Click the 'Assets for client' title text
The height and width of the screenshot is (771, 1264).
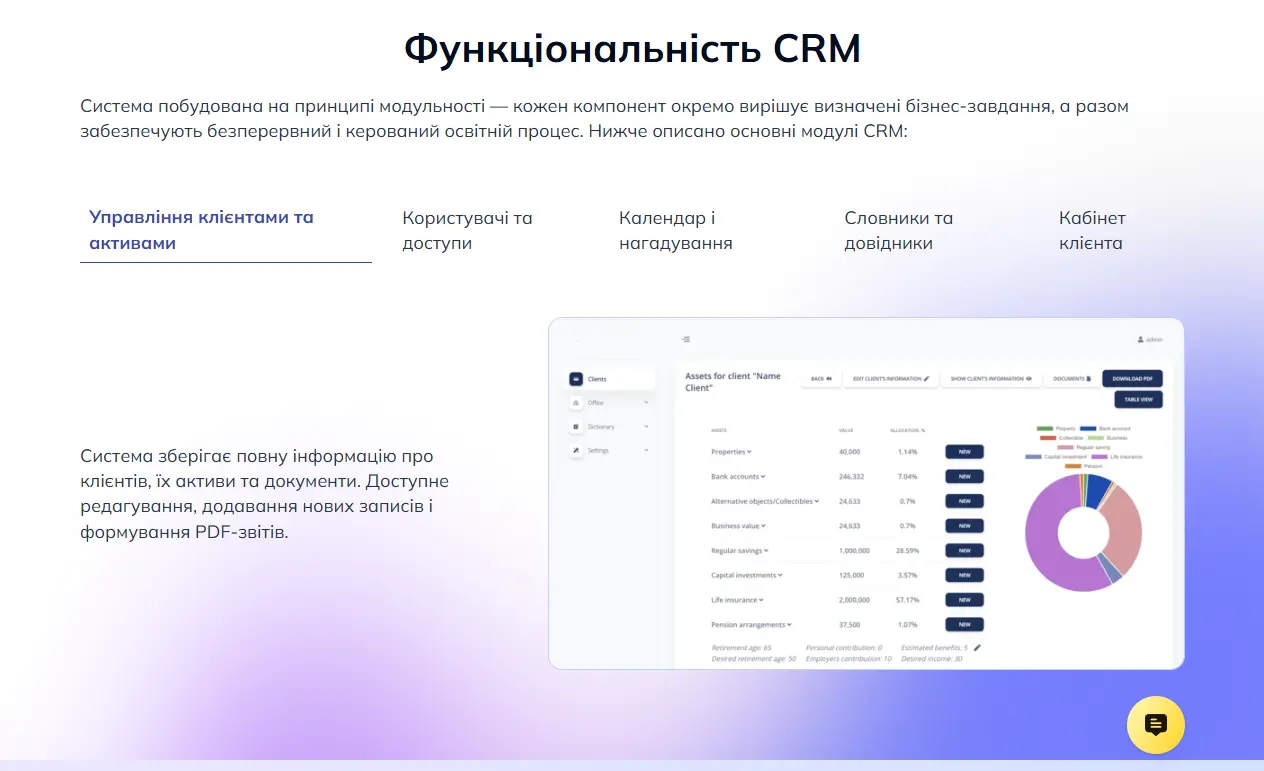click(732, 381)
